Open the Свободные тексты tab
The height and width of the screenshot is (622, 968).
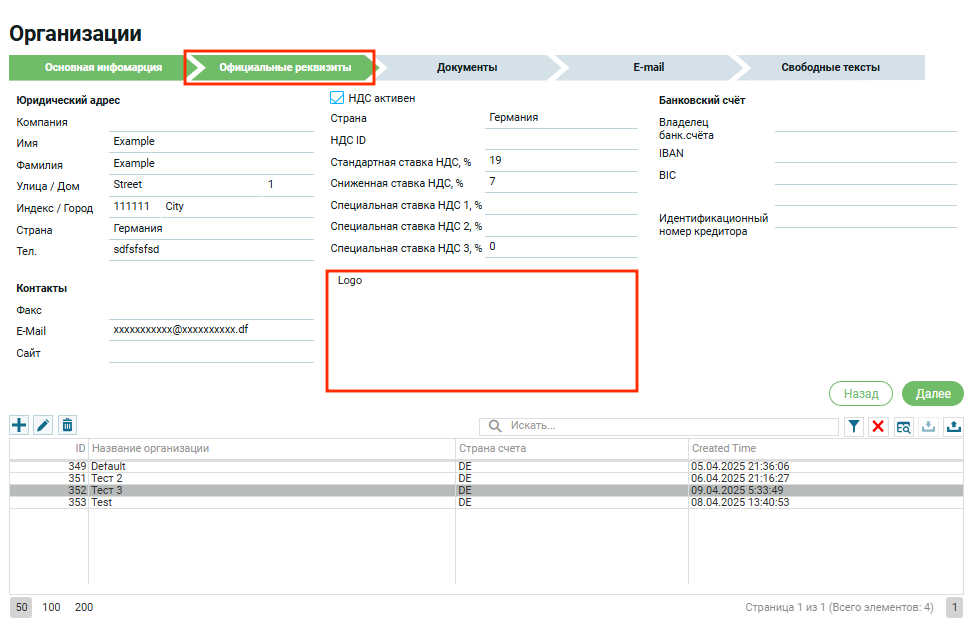click(x=830, y=68)
